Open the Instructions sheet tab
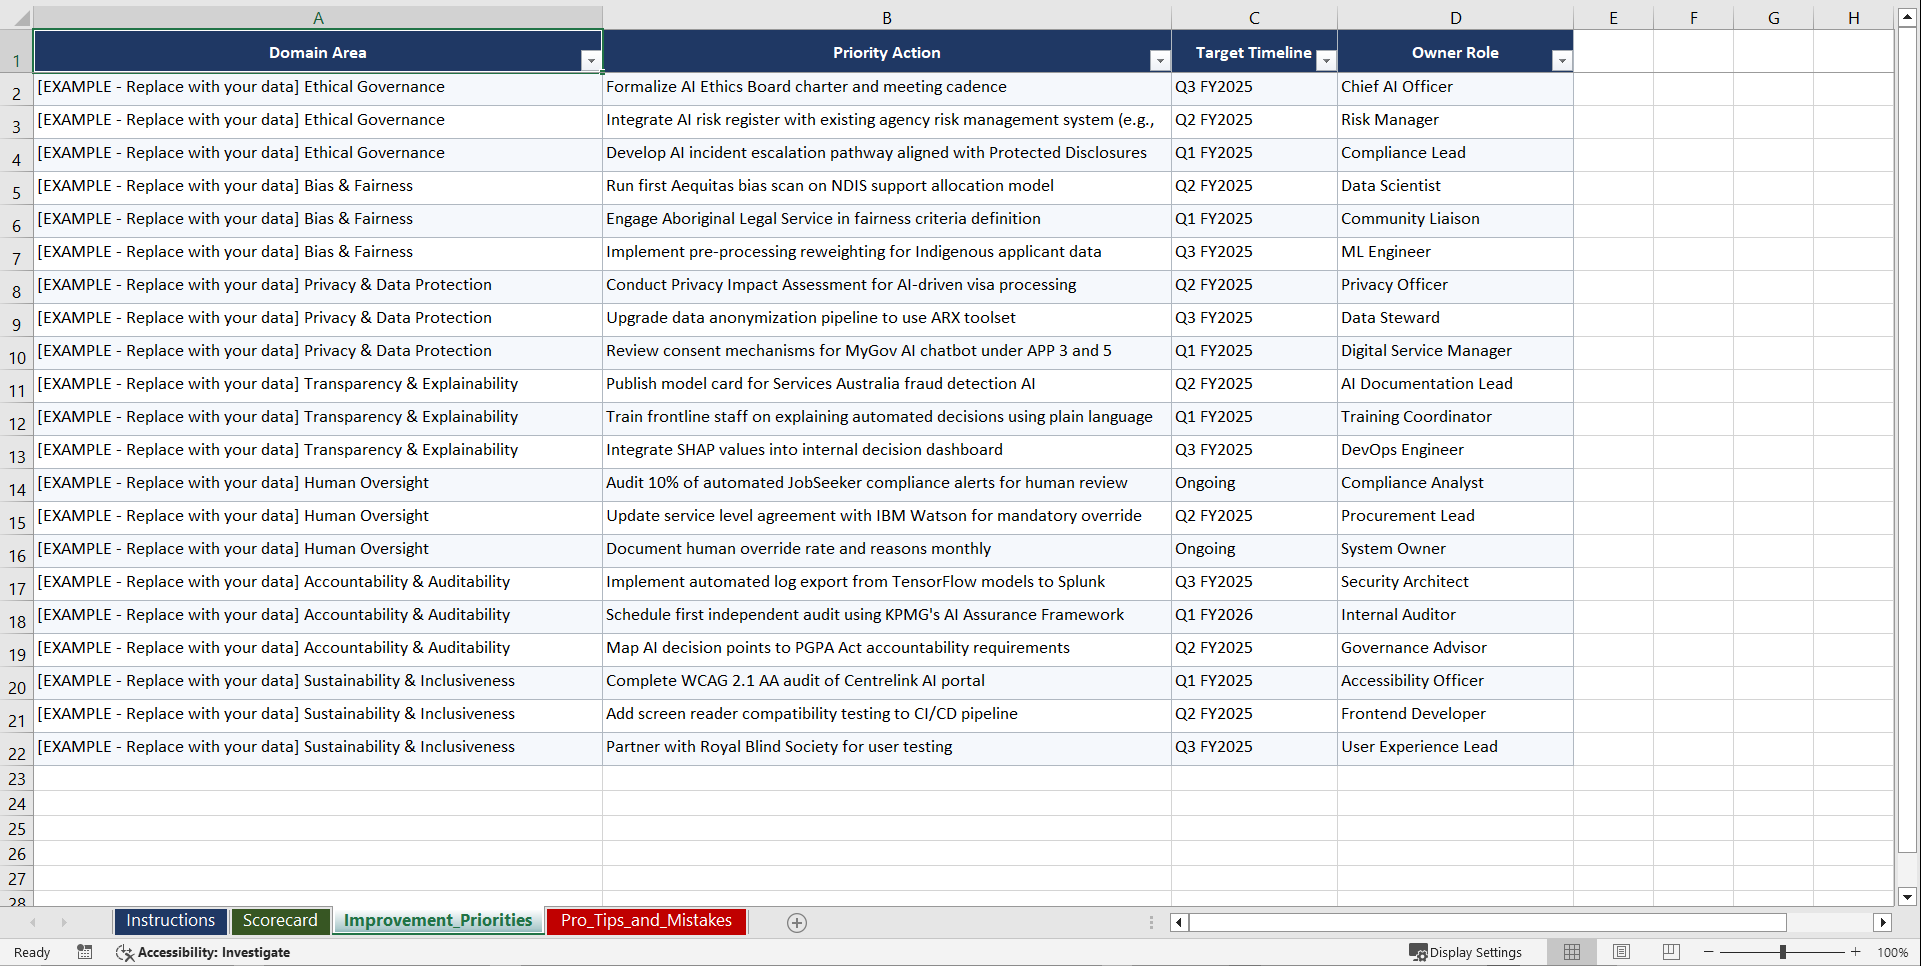Viewport: 1921px width, 966px height. pos(170,921)
